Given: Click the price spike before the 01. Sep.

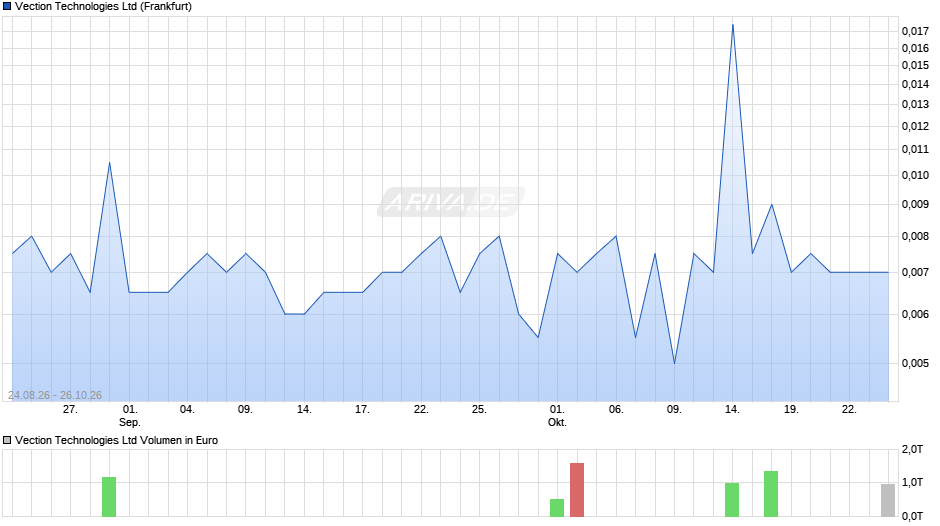Looking at the screenshot, I should pos(109,163).
